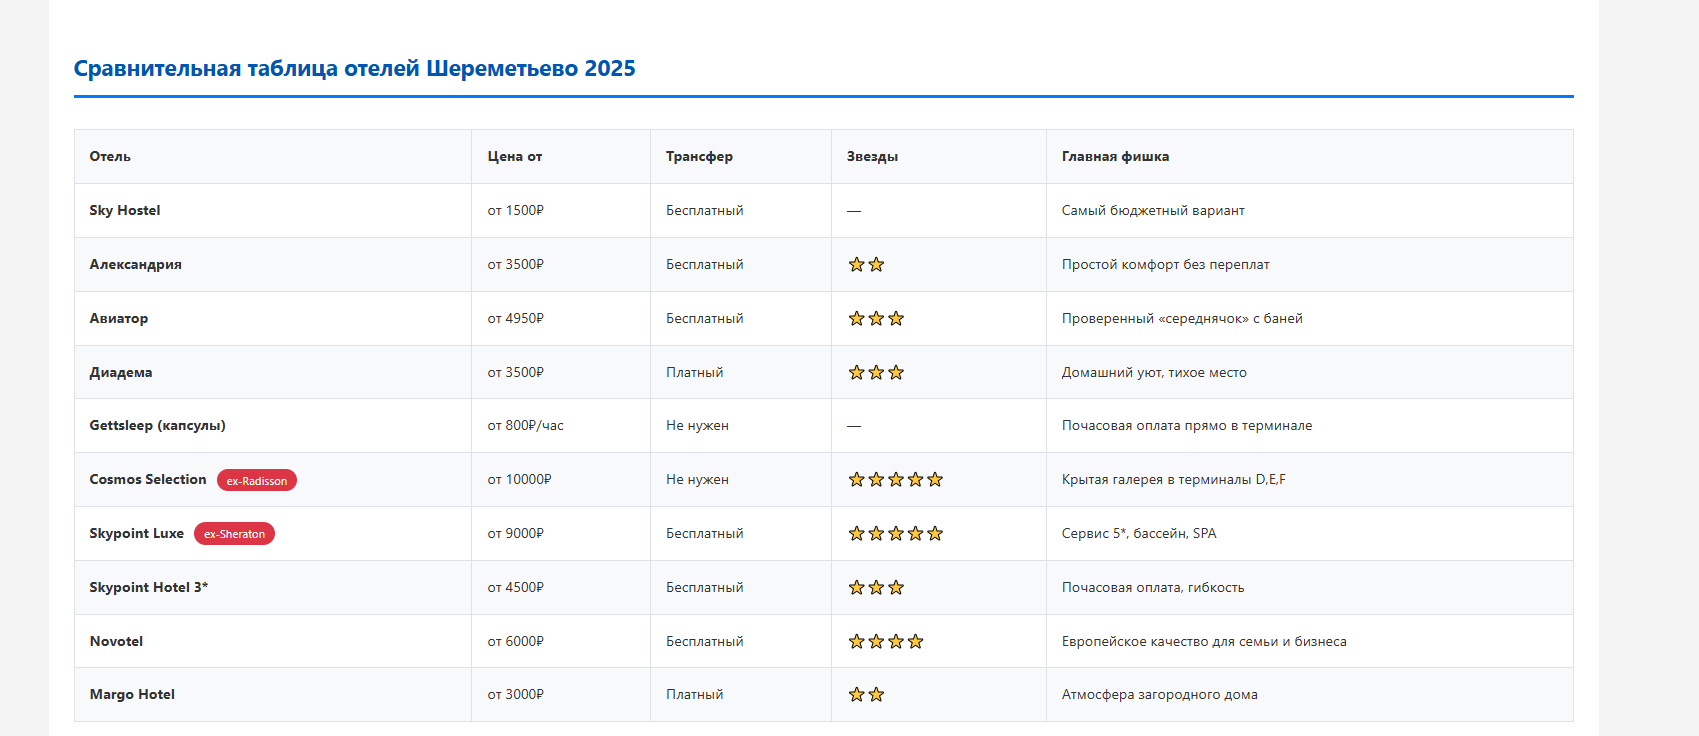Viewport: 1699px width, 736px height.
Task: Select the 'Авиатор' hotel name
Action: click(x=119, y=318)
